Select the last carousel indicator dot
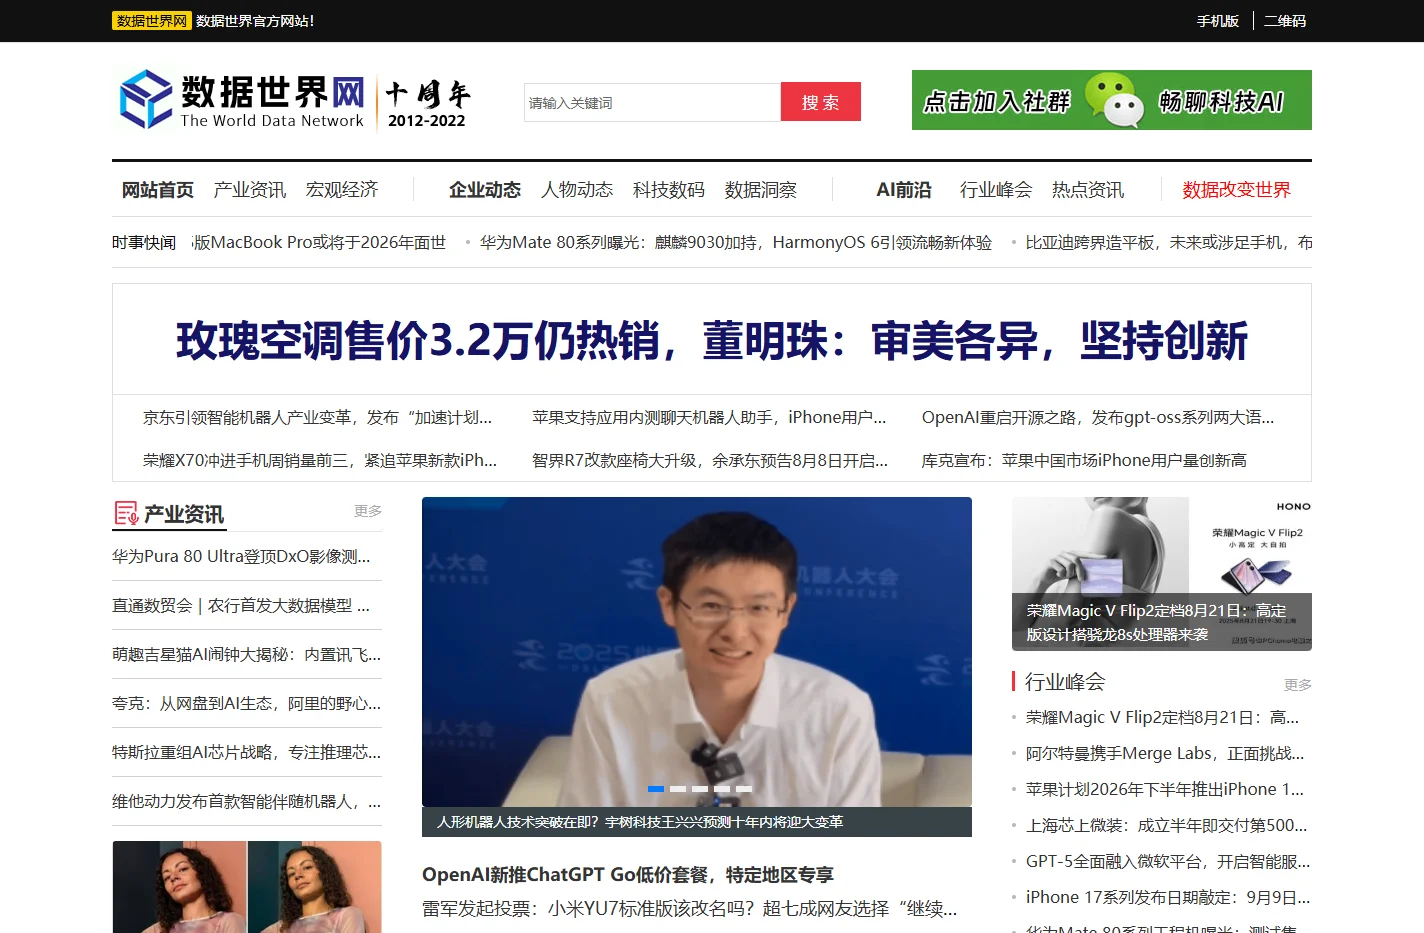This screenshot has height=933, width=1424. [744, 789]
